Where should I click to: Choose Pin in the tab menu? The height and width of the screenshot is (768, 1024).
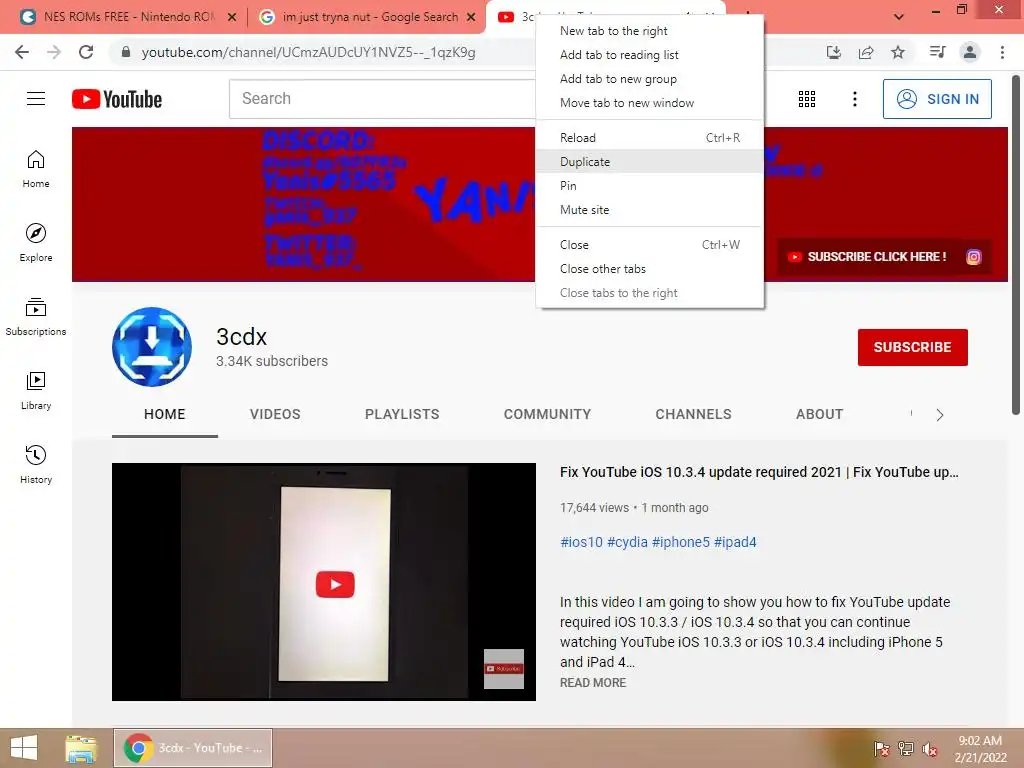(x=650, y=186)
